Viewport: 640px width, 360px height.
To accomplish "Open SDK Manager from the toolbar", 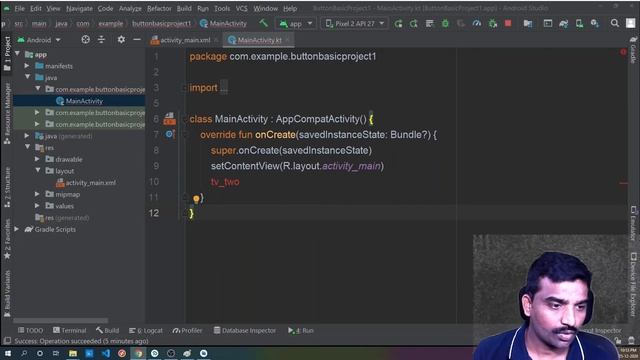I will point(595,24).
